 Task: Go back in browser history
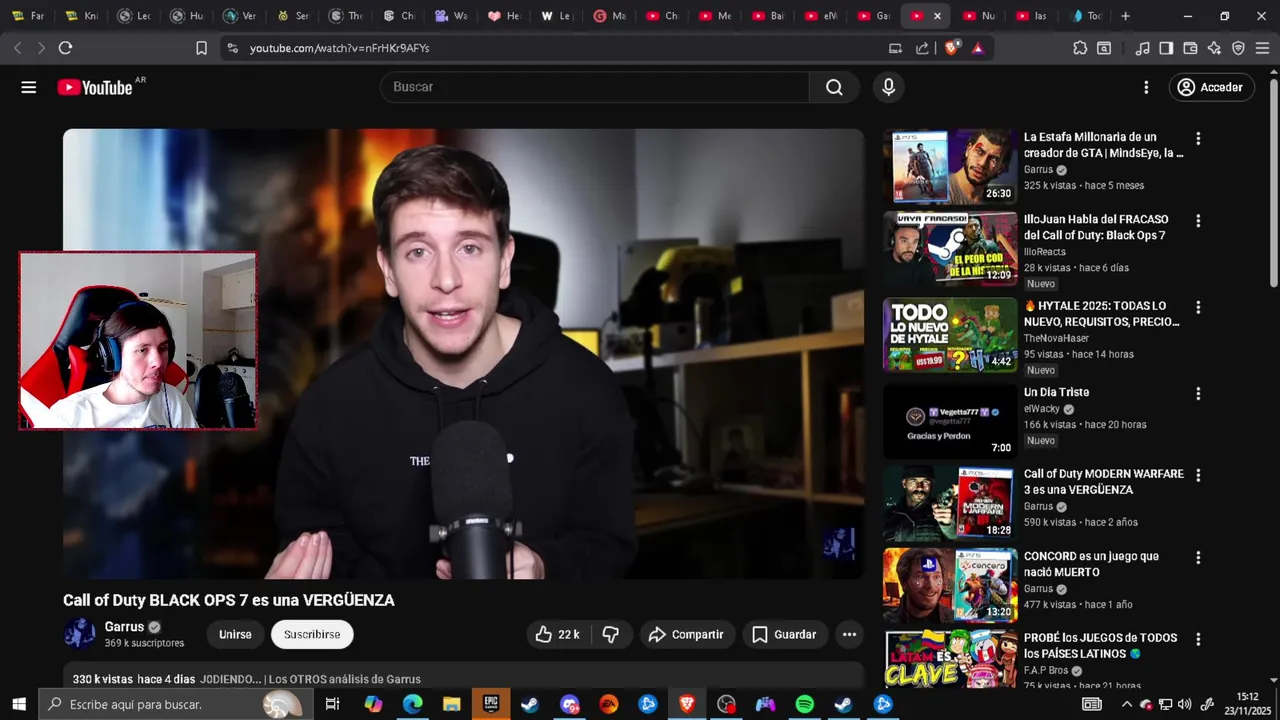tap(18, 48)
